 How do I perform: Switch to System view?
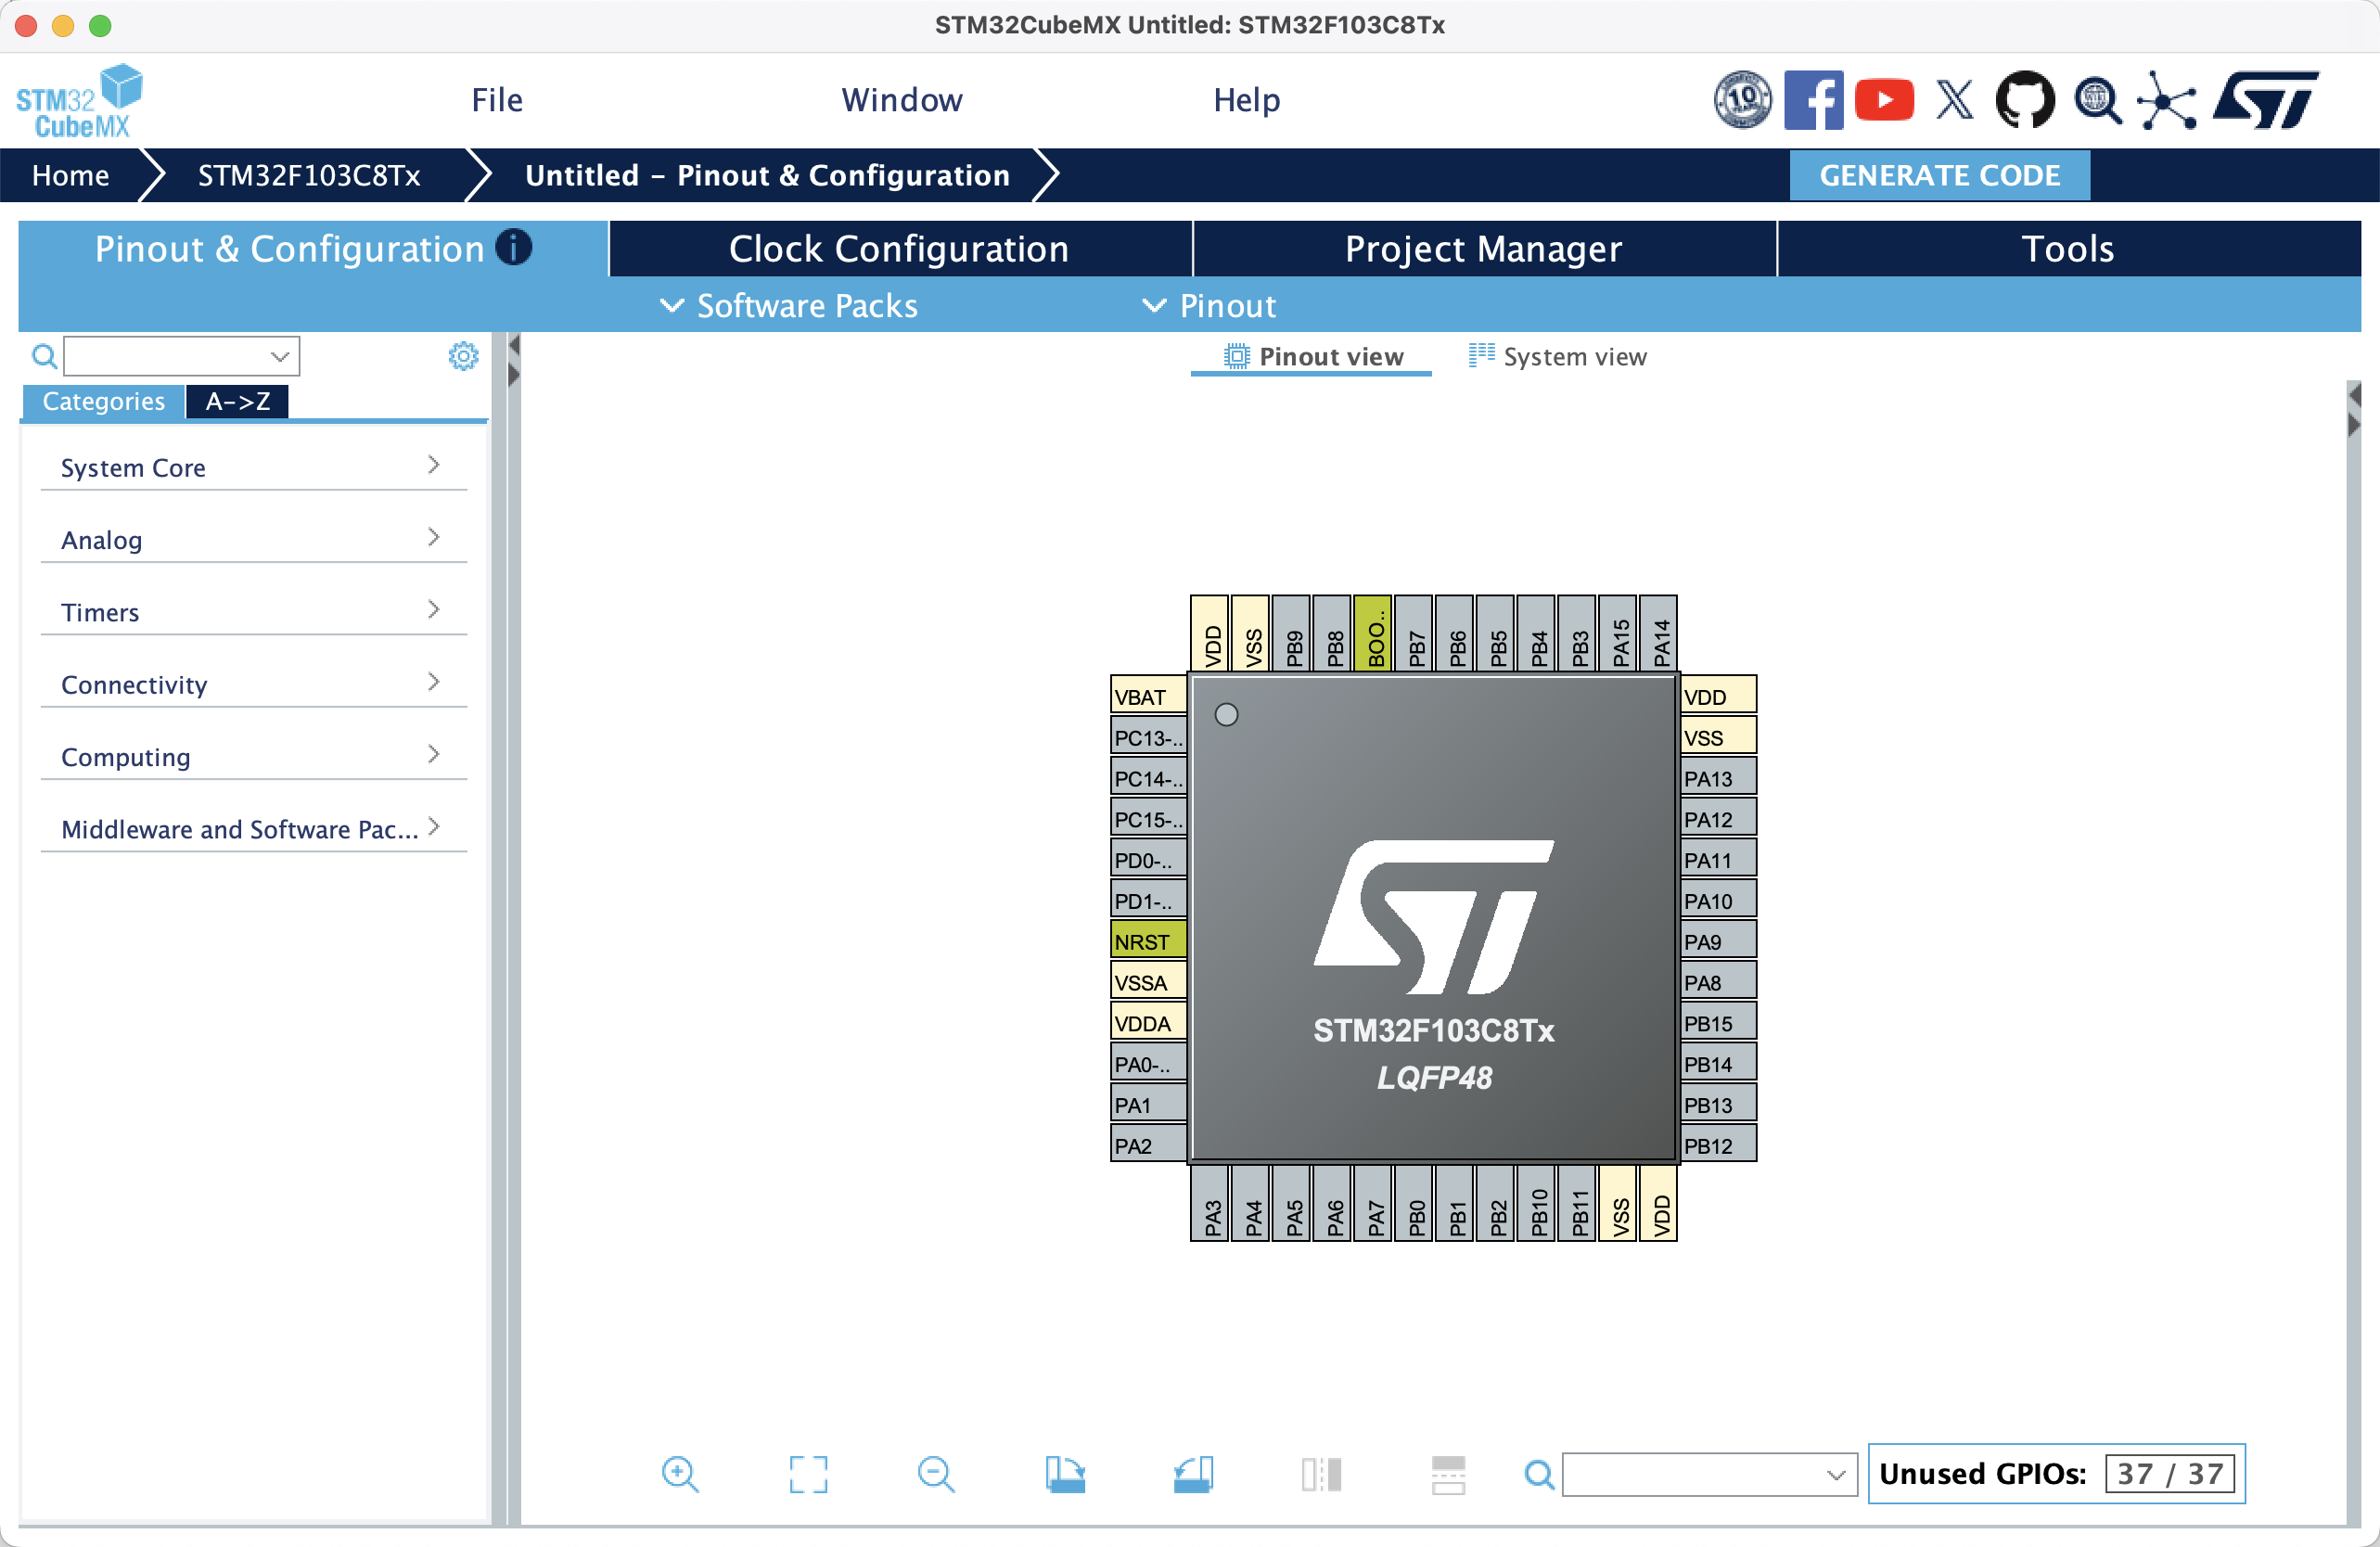(1557, 357)
